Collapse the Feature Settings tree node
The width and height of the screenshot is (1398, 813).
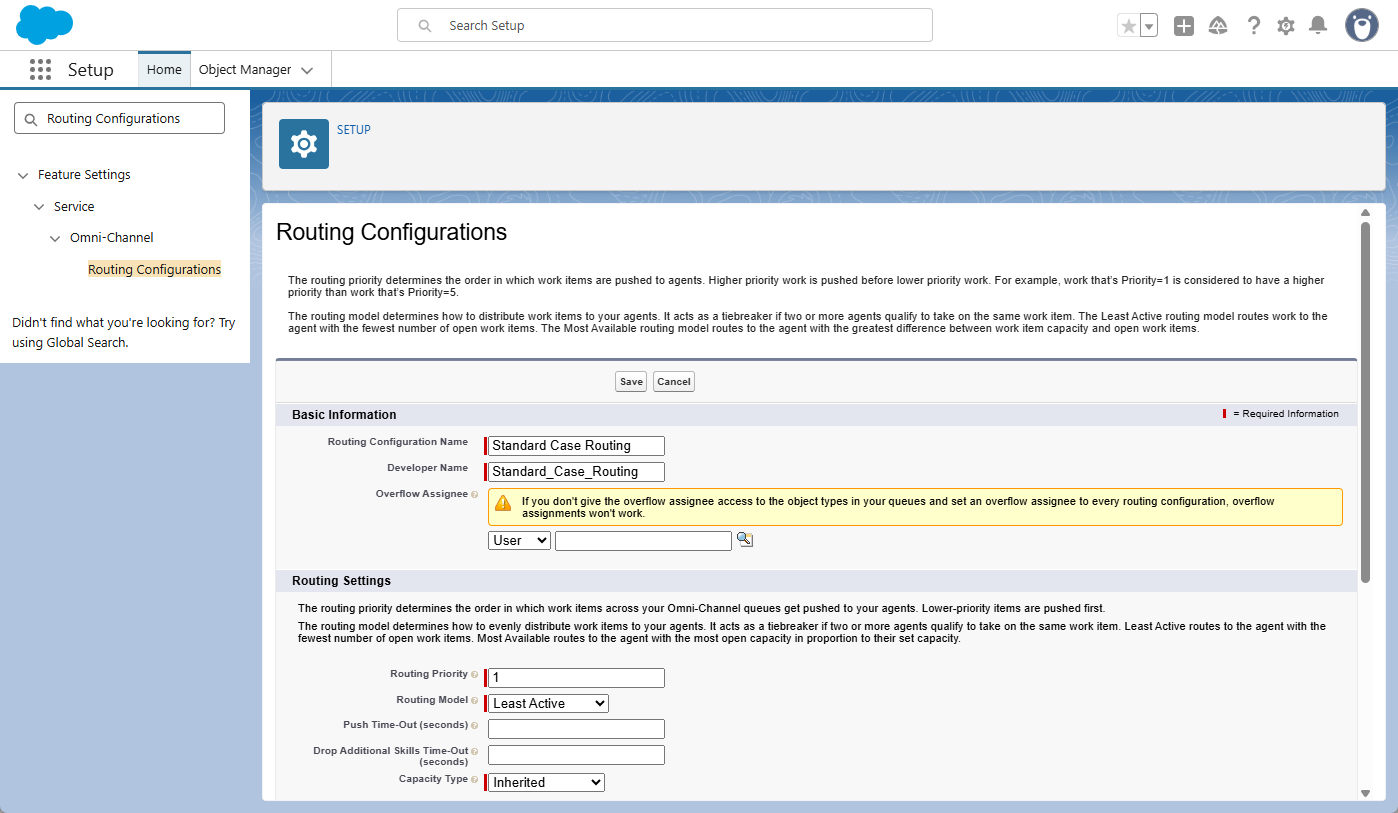pos(23,175)
